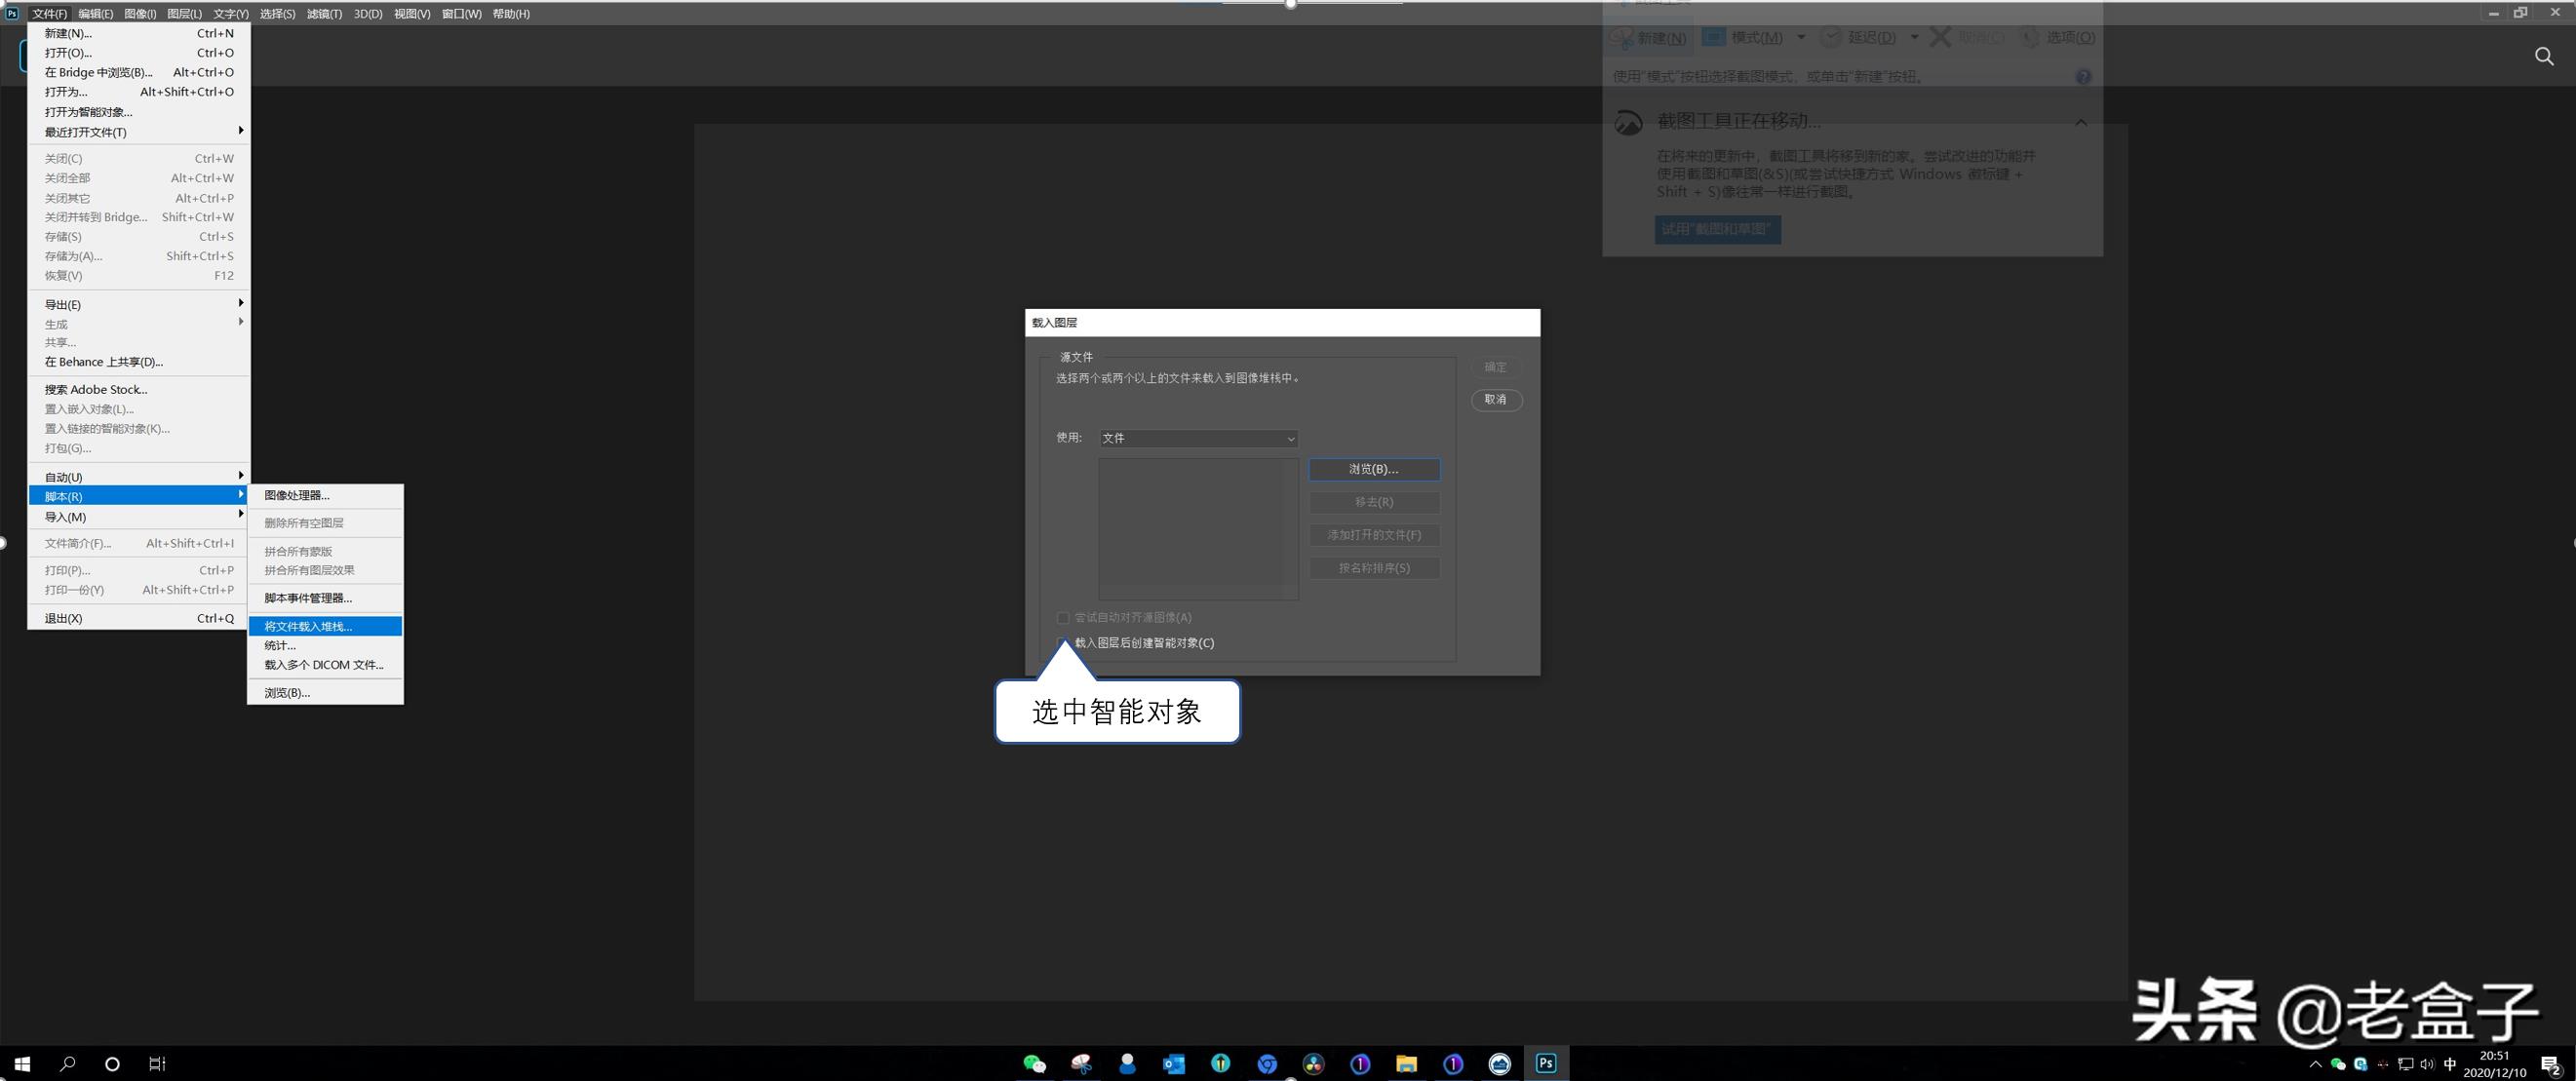Open WeChat from the taskbar
Screen dimensions: 2576x1081
pos(1034,1063)
